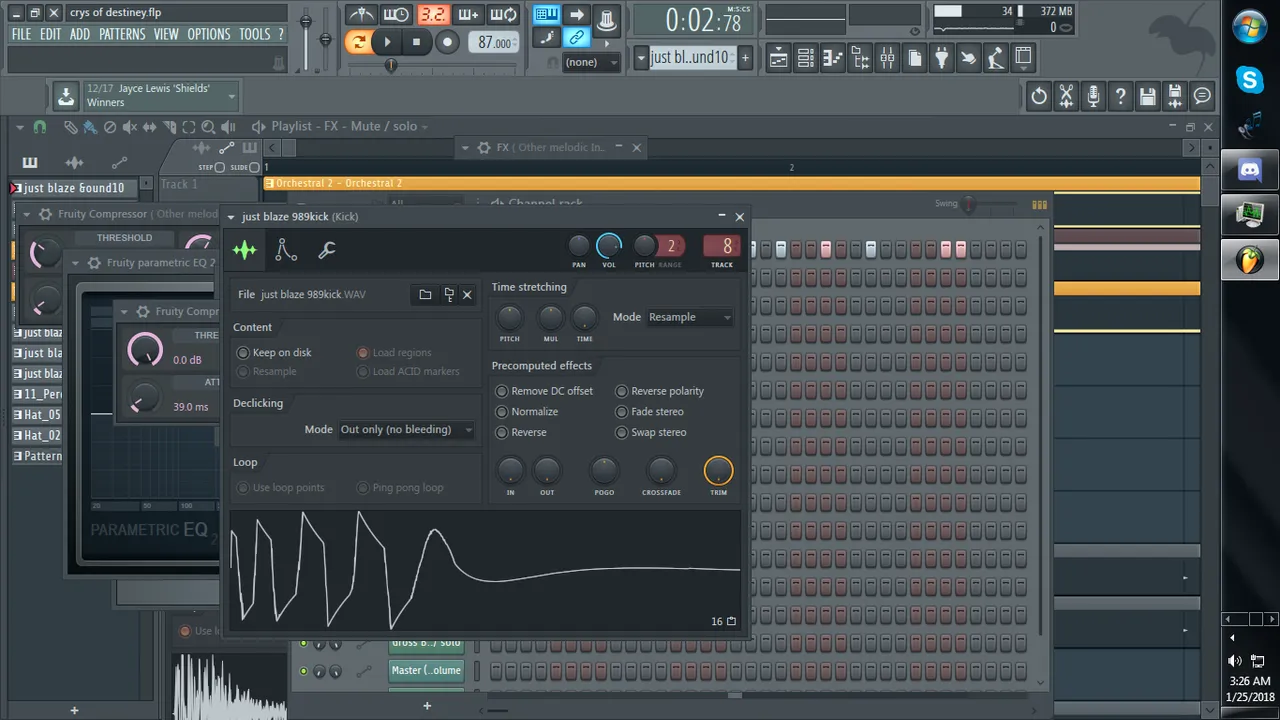Click the Stop button in transport
This screenshot has width=1280, height=720.
tap(416, 42)
